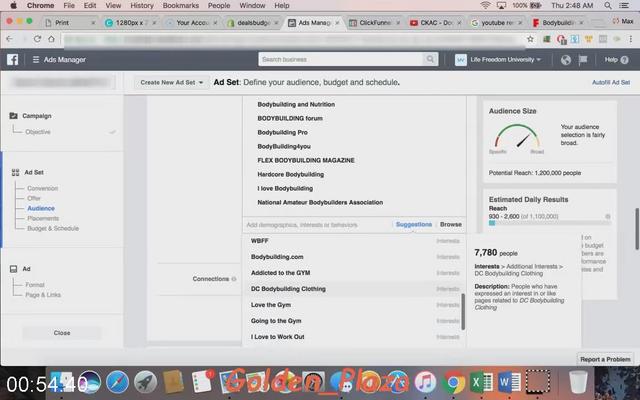Open Create New Ad Set dropdown
The image size is (640, 400).
(171, 82)
